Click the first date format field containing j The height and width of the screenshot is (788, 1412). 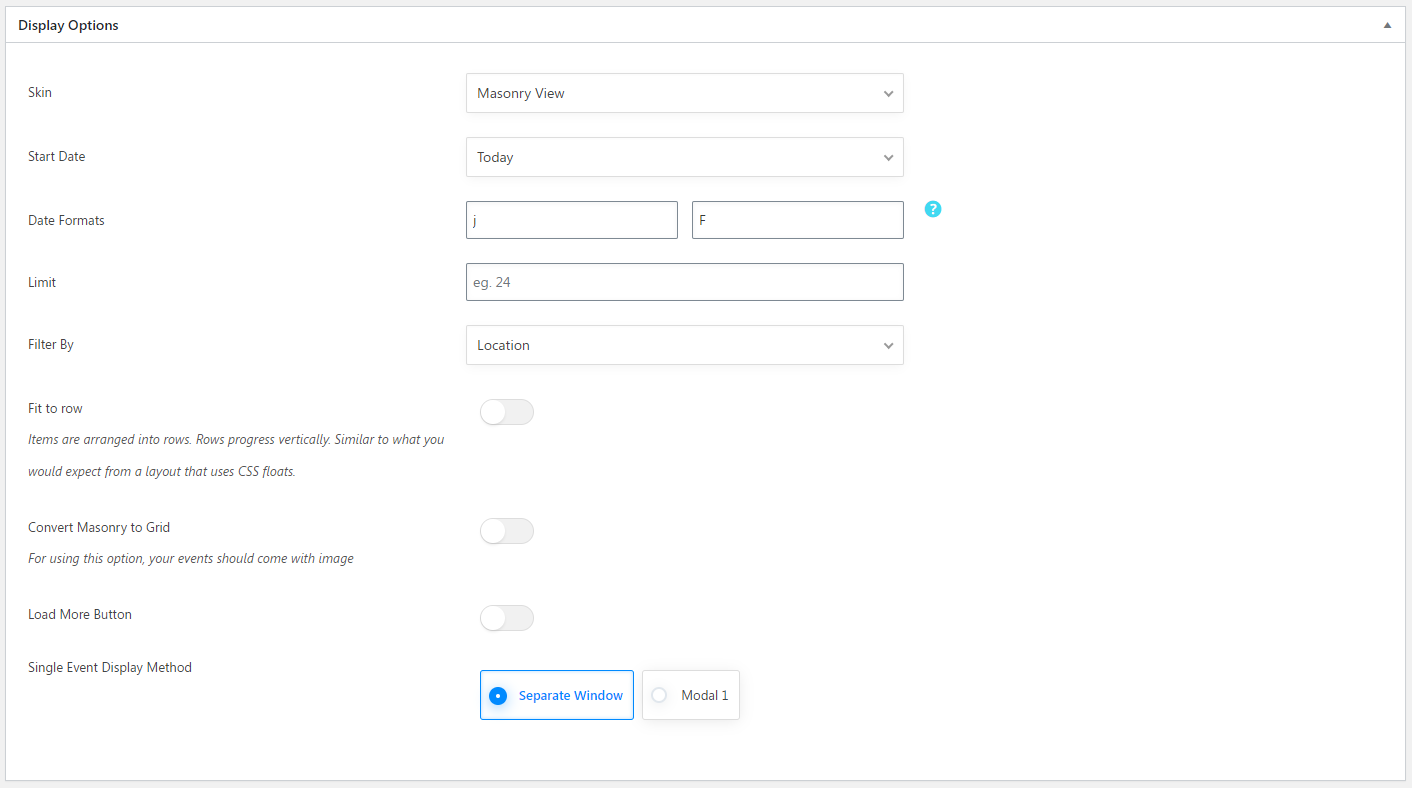coord(572,220)
